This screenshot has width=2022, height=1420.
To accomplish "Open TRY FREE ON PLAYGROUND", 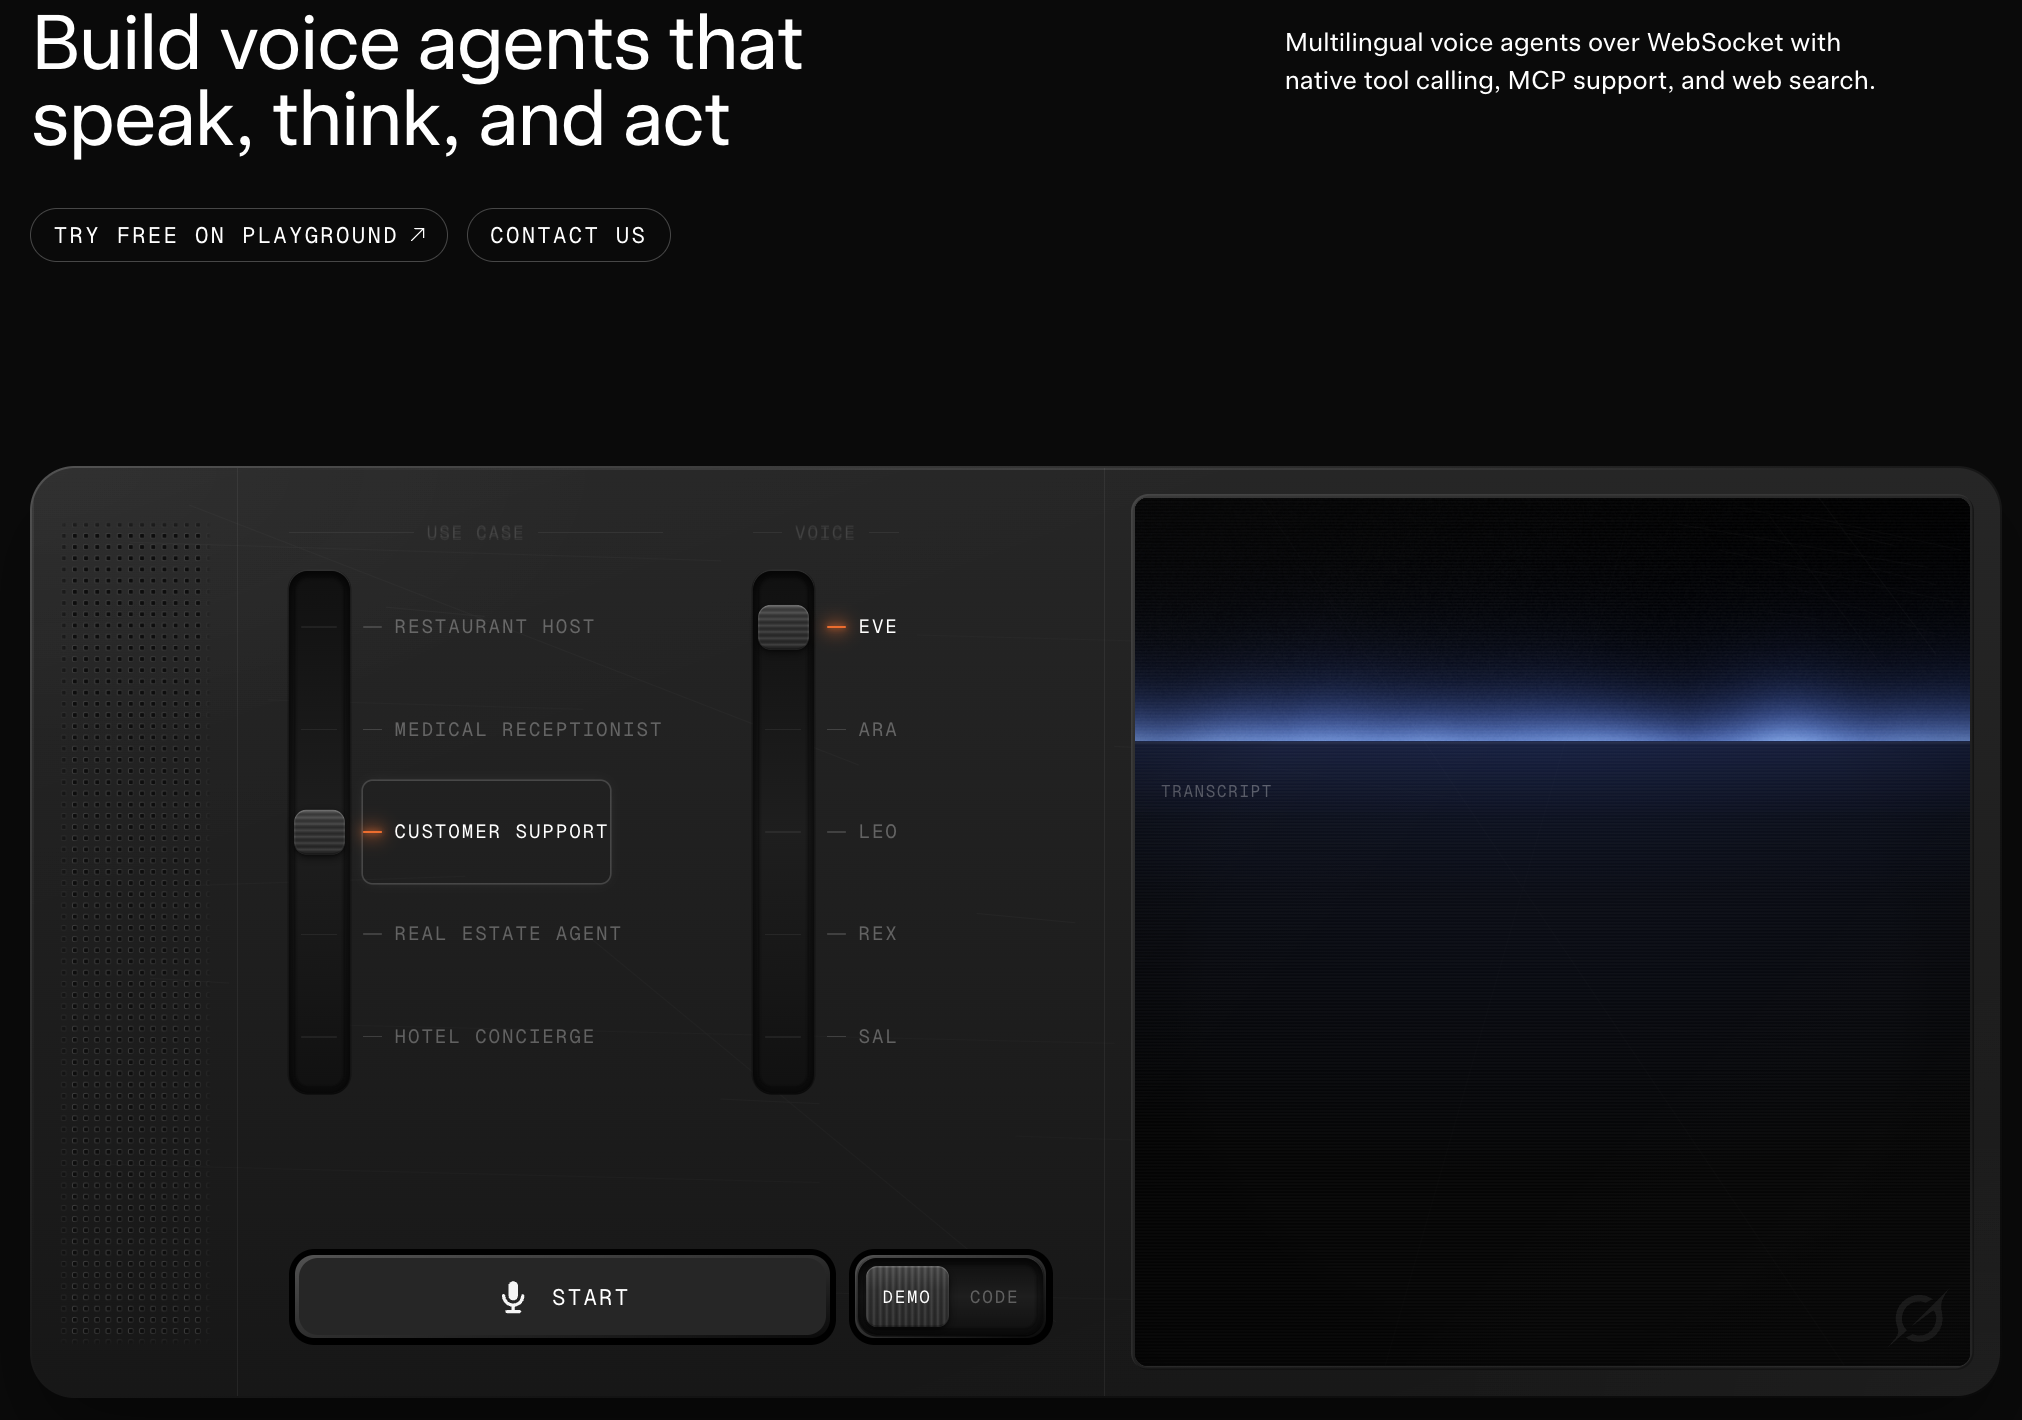I will (x=239, y=234).
